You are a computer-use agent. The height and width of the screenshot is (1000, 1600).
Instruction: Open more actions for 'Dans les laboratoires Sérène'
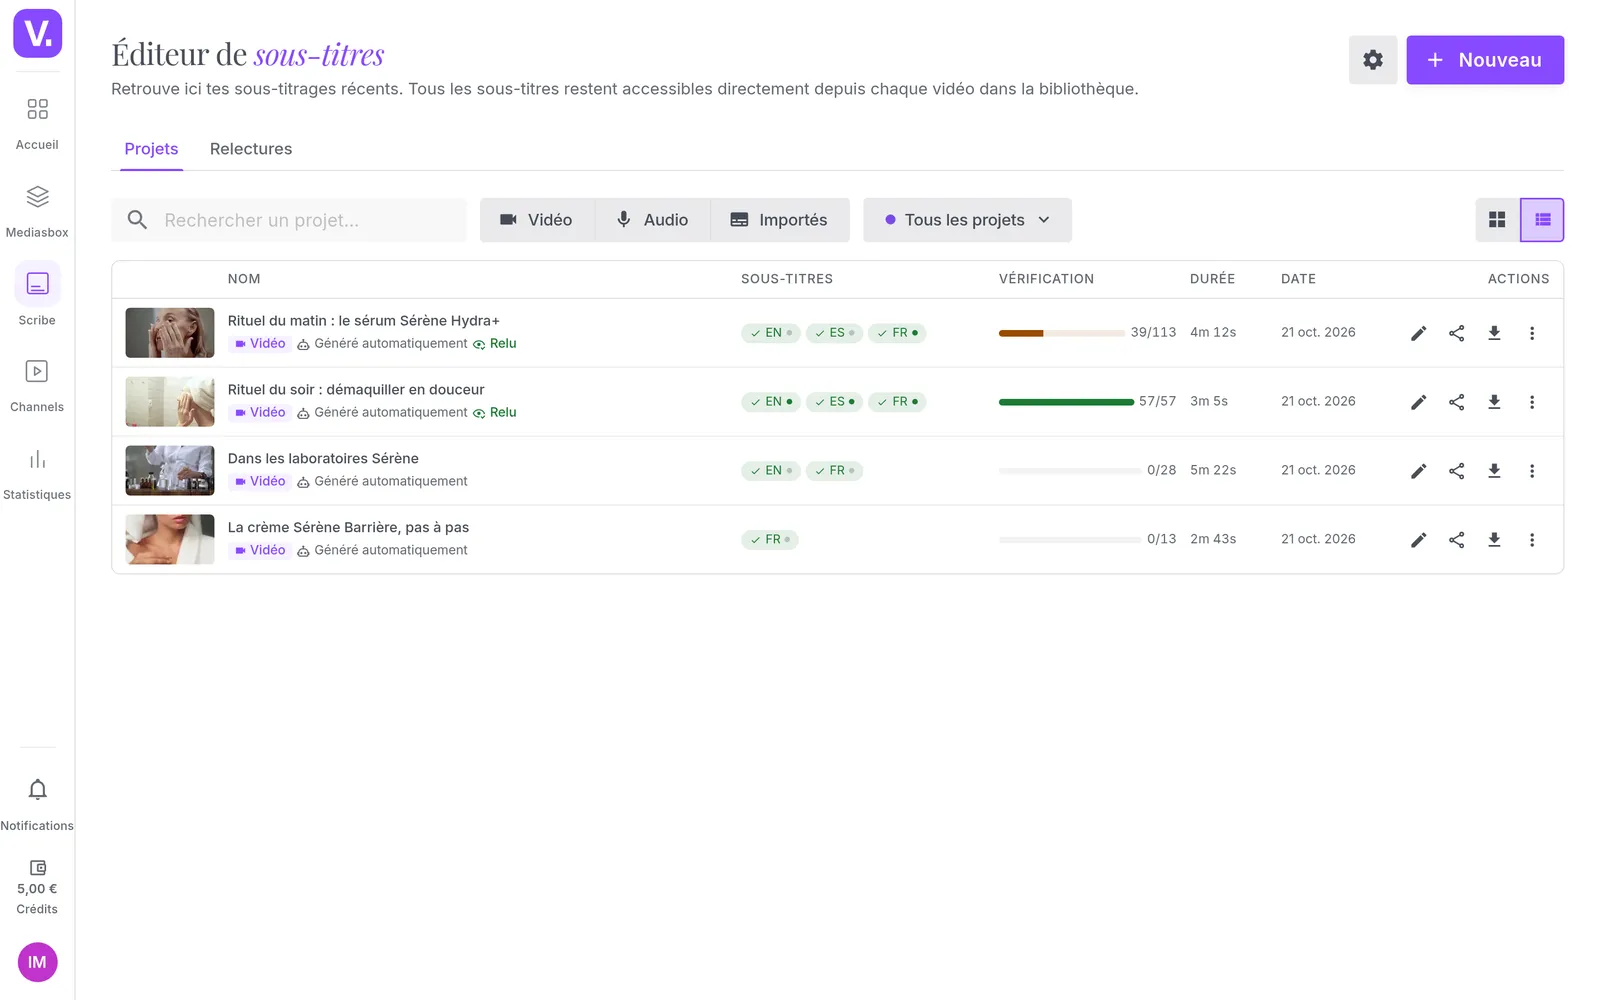click(x=1532, y=471)
